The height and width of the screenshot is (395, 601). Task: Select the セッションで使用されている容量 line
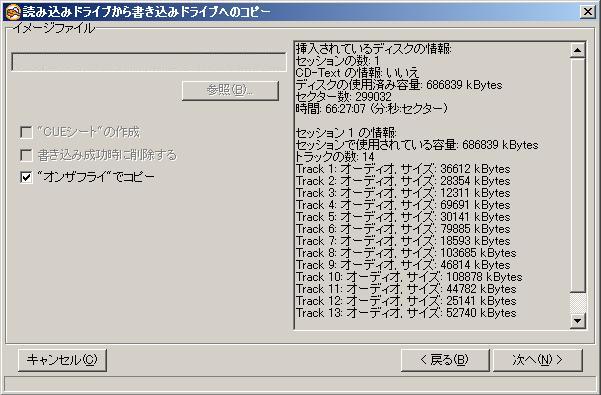pyautogui.click(x=417, y=145)
